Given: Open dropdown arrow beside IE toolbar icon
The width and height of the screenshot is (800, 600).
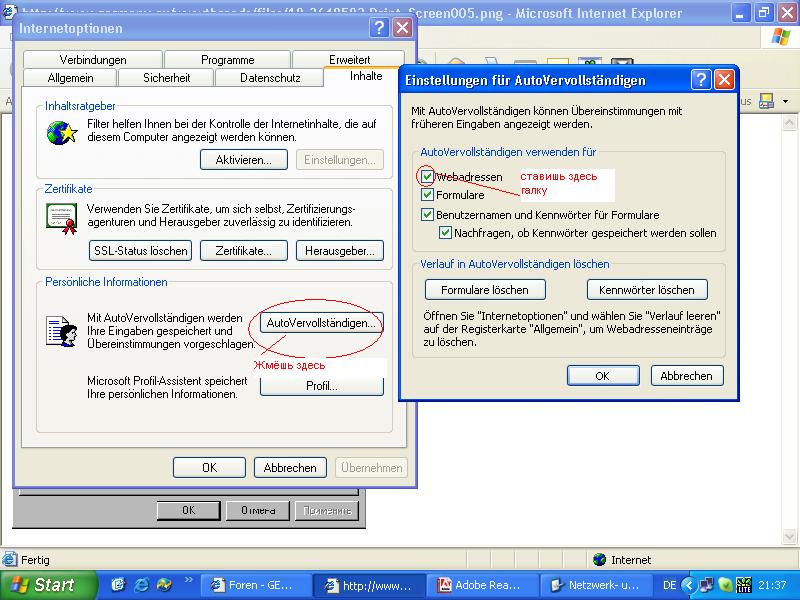Looking at the screenshot, I should pyautogui.click(x=785, y=102).
